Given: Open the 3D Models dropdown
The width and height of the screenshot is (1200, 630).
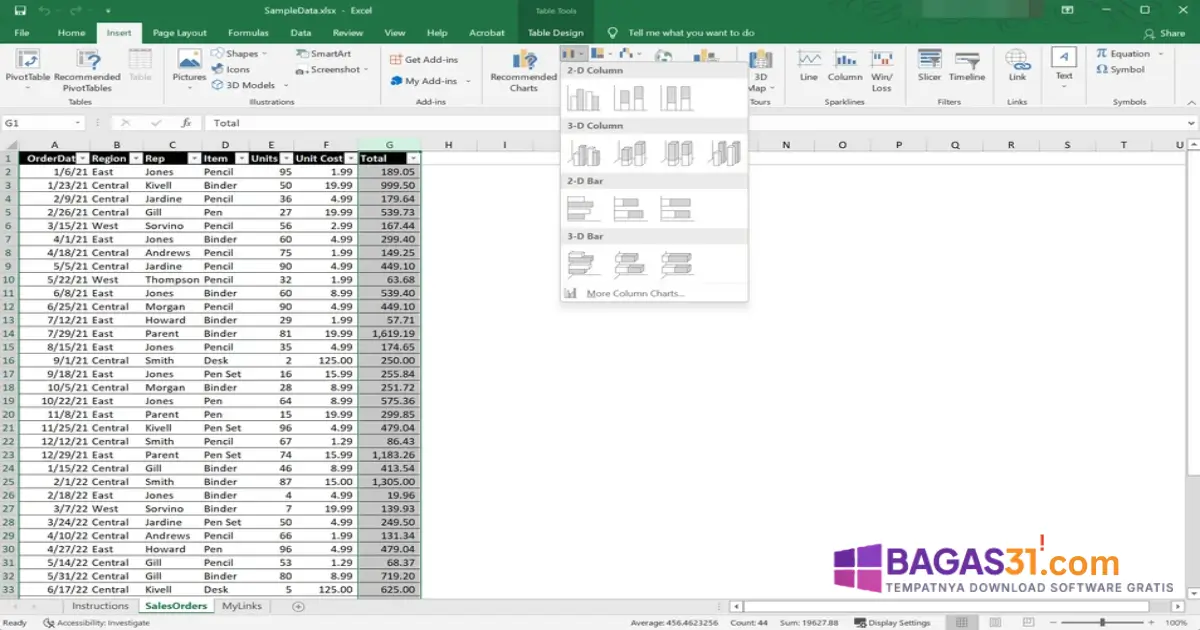Looking at the screenshot, I should pos(250,86).
